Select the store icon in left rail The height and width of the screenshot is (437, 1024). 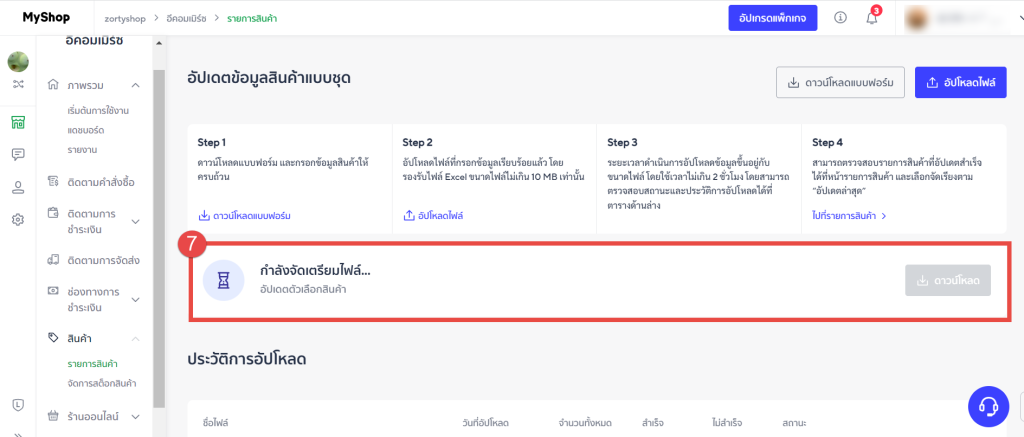click(18, 122)
